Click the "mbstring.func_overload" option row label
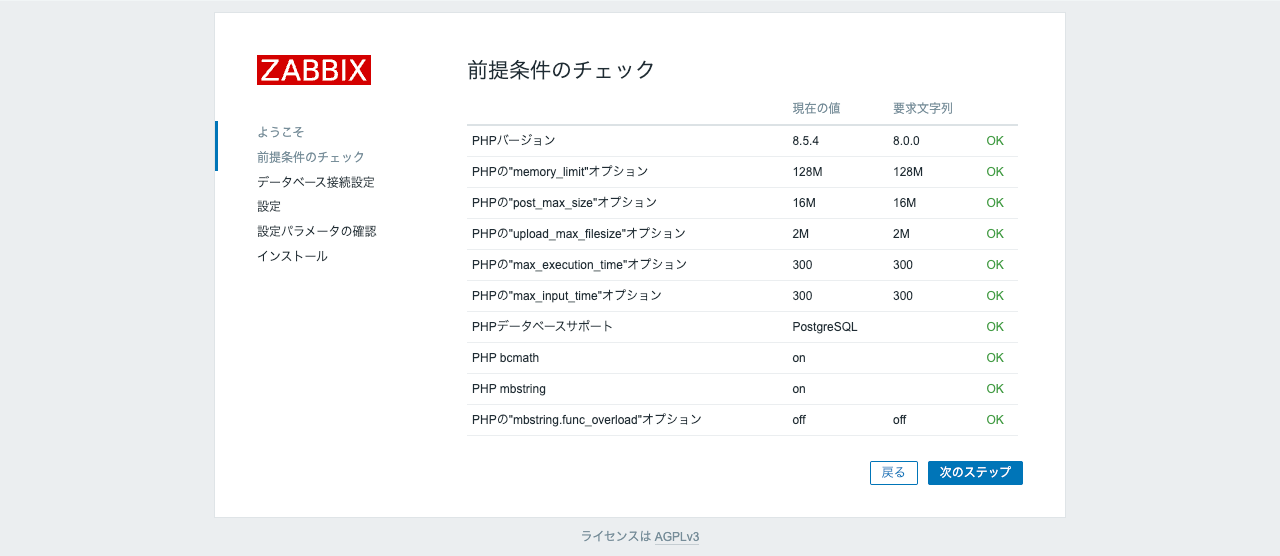1280x556 pixels. pyautogui.click(x=587, y=420)
